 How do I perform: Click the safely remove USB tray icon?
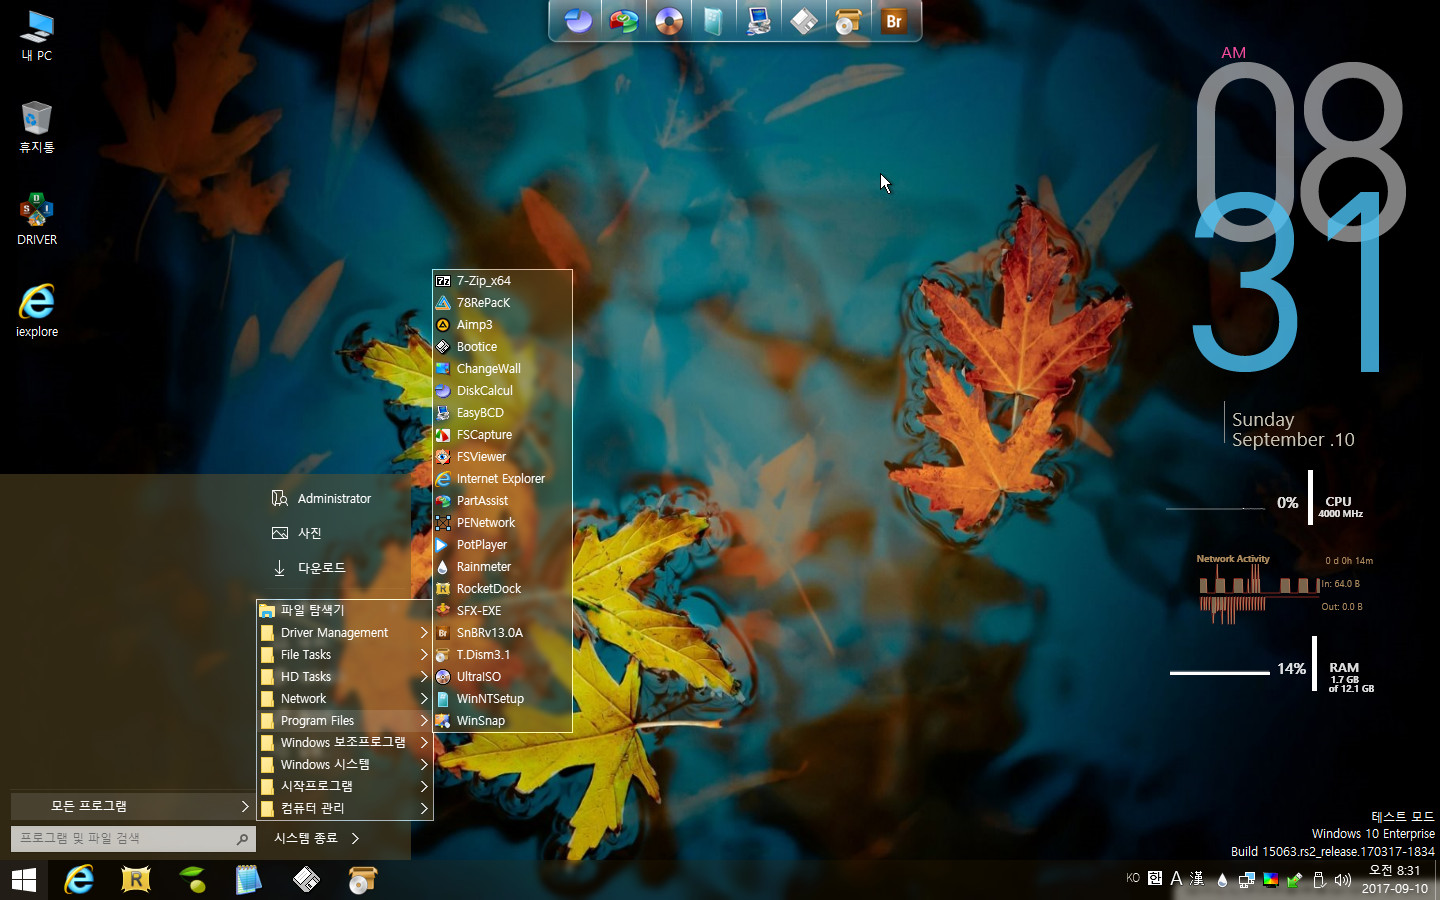click(x=1319, y=880)
